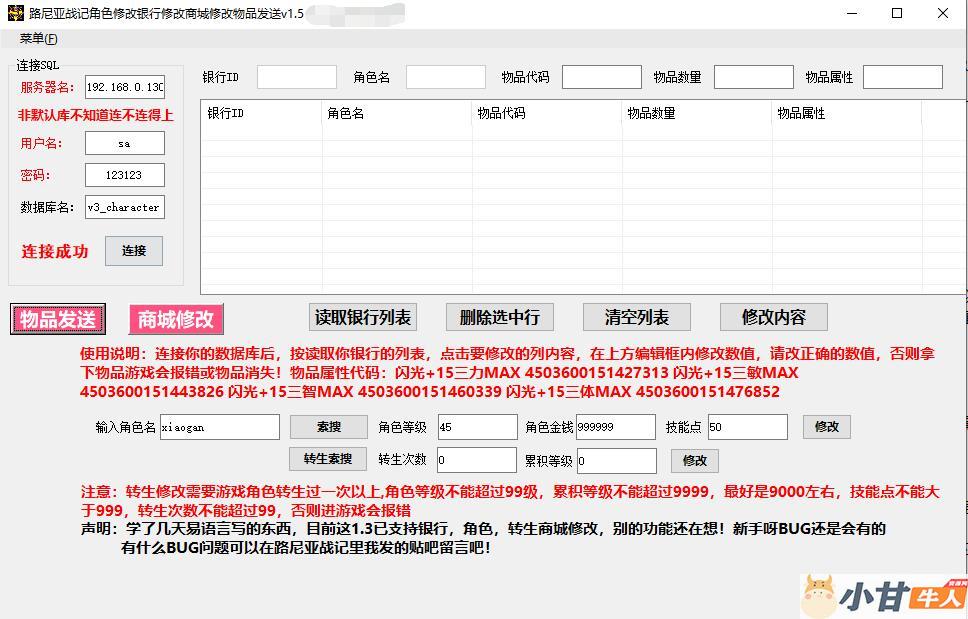Click 索搜 button beside character name
This screenshot has height=619, width=968.
(x=328, y=427)
